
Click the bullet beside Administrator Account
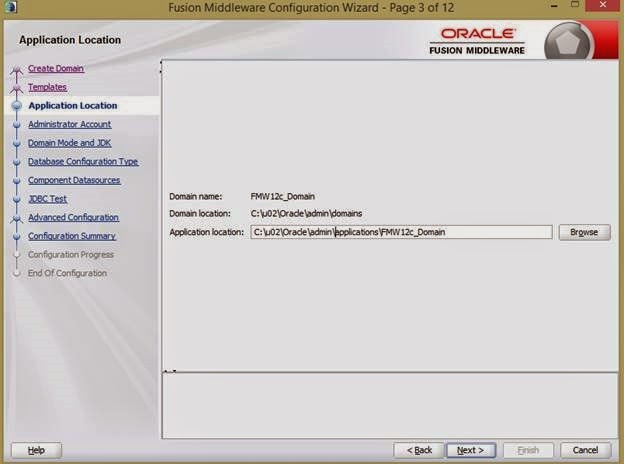point(17,125)
